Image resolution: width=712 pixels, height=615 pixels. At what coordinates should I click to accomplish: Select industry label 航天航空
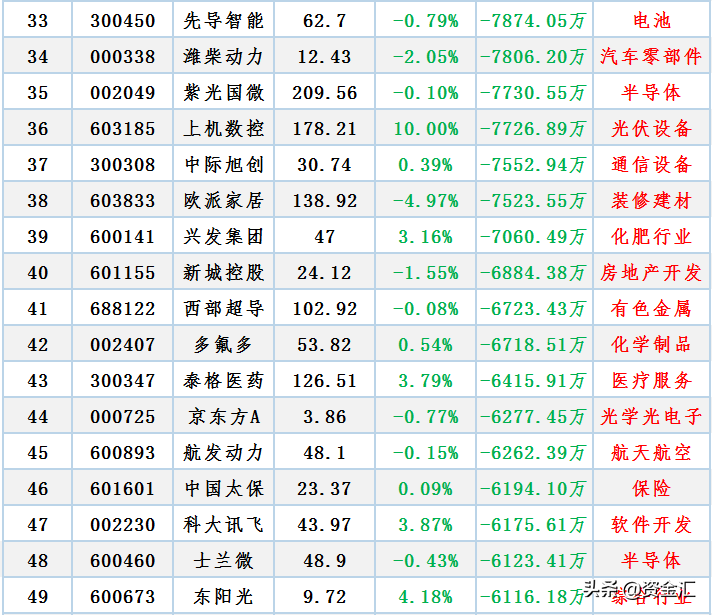point(652,453)
